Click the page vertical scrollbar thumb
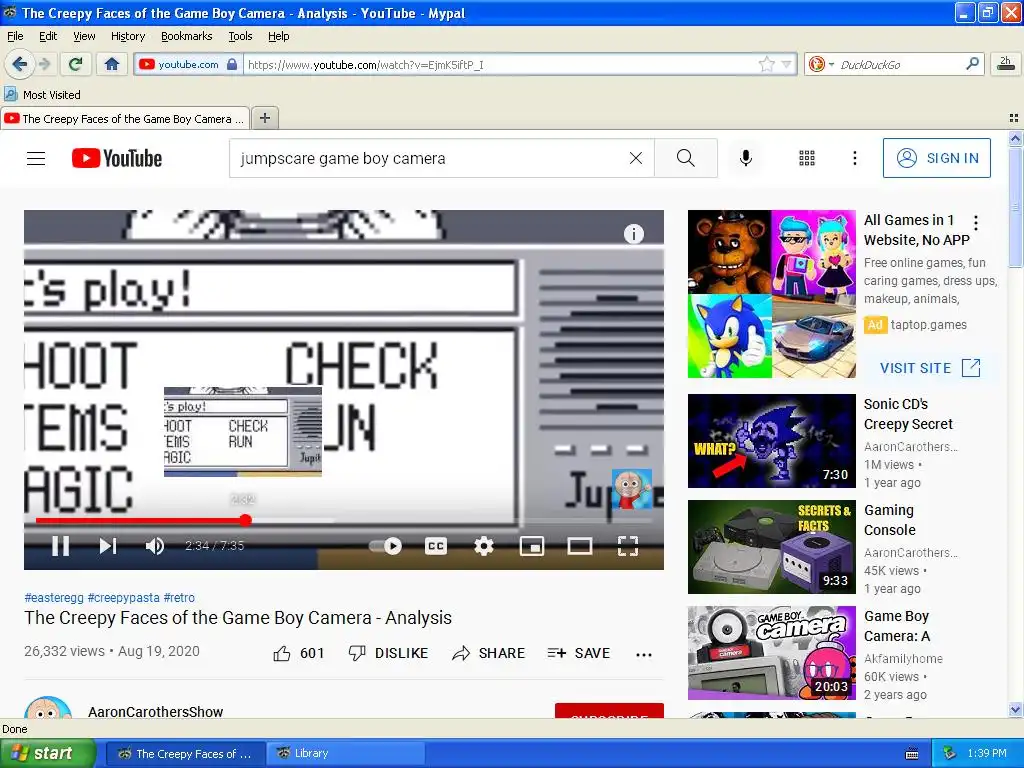The image size is (1024, 768). point(1015,207)
